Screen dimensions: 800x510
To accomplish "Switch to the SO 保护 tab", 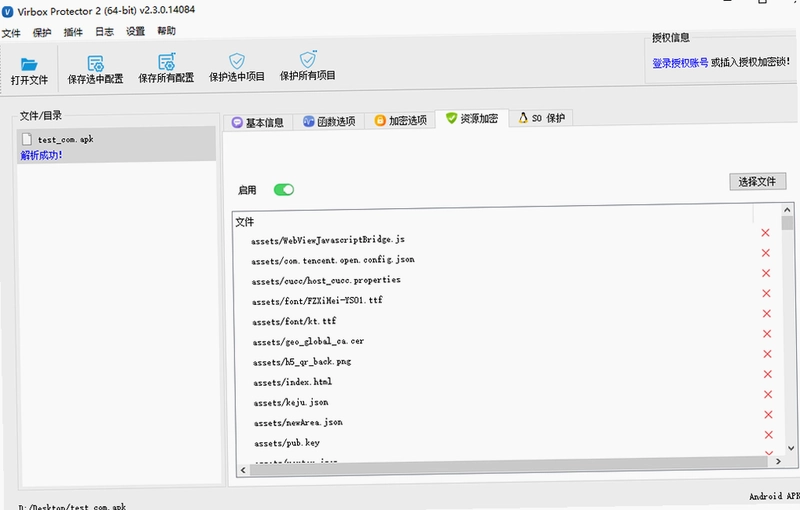I will (x=541, y=118).
